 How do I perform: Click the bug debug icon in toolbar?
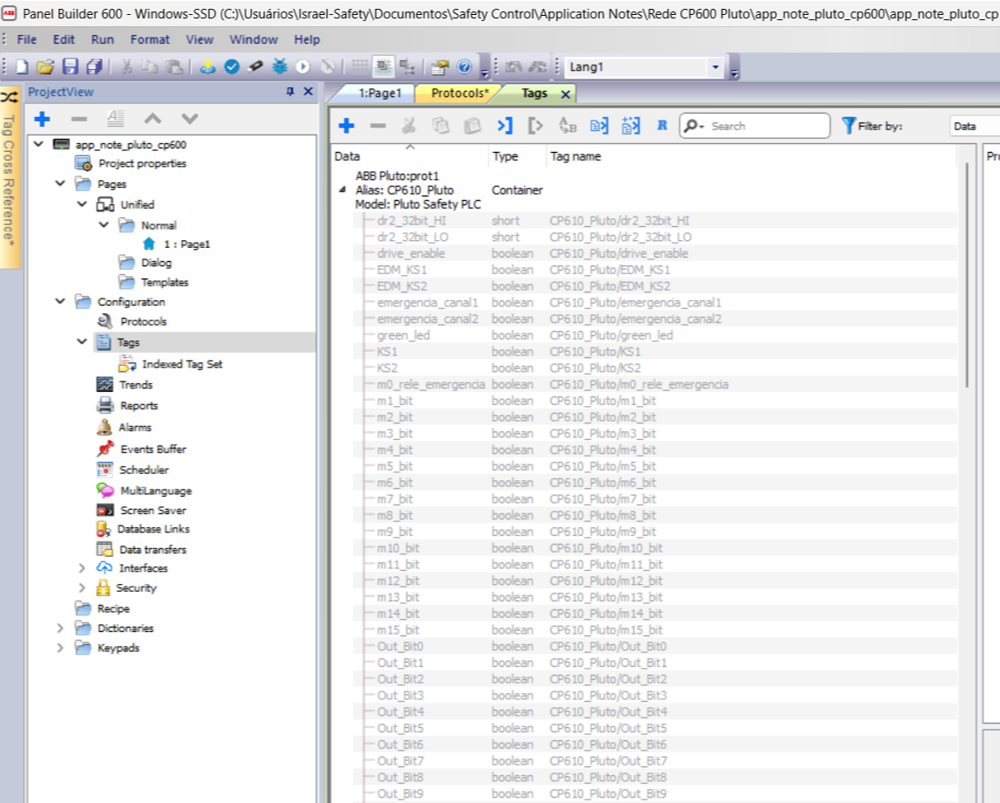tap(279, 66)
